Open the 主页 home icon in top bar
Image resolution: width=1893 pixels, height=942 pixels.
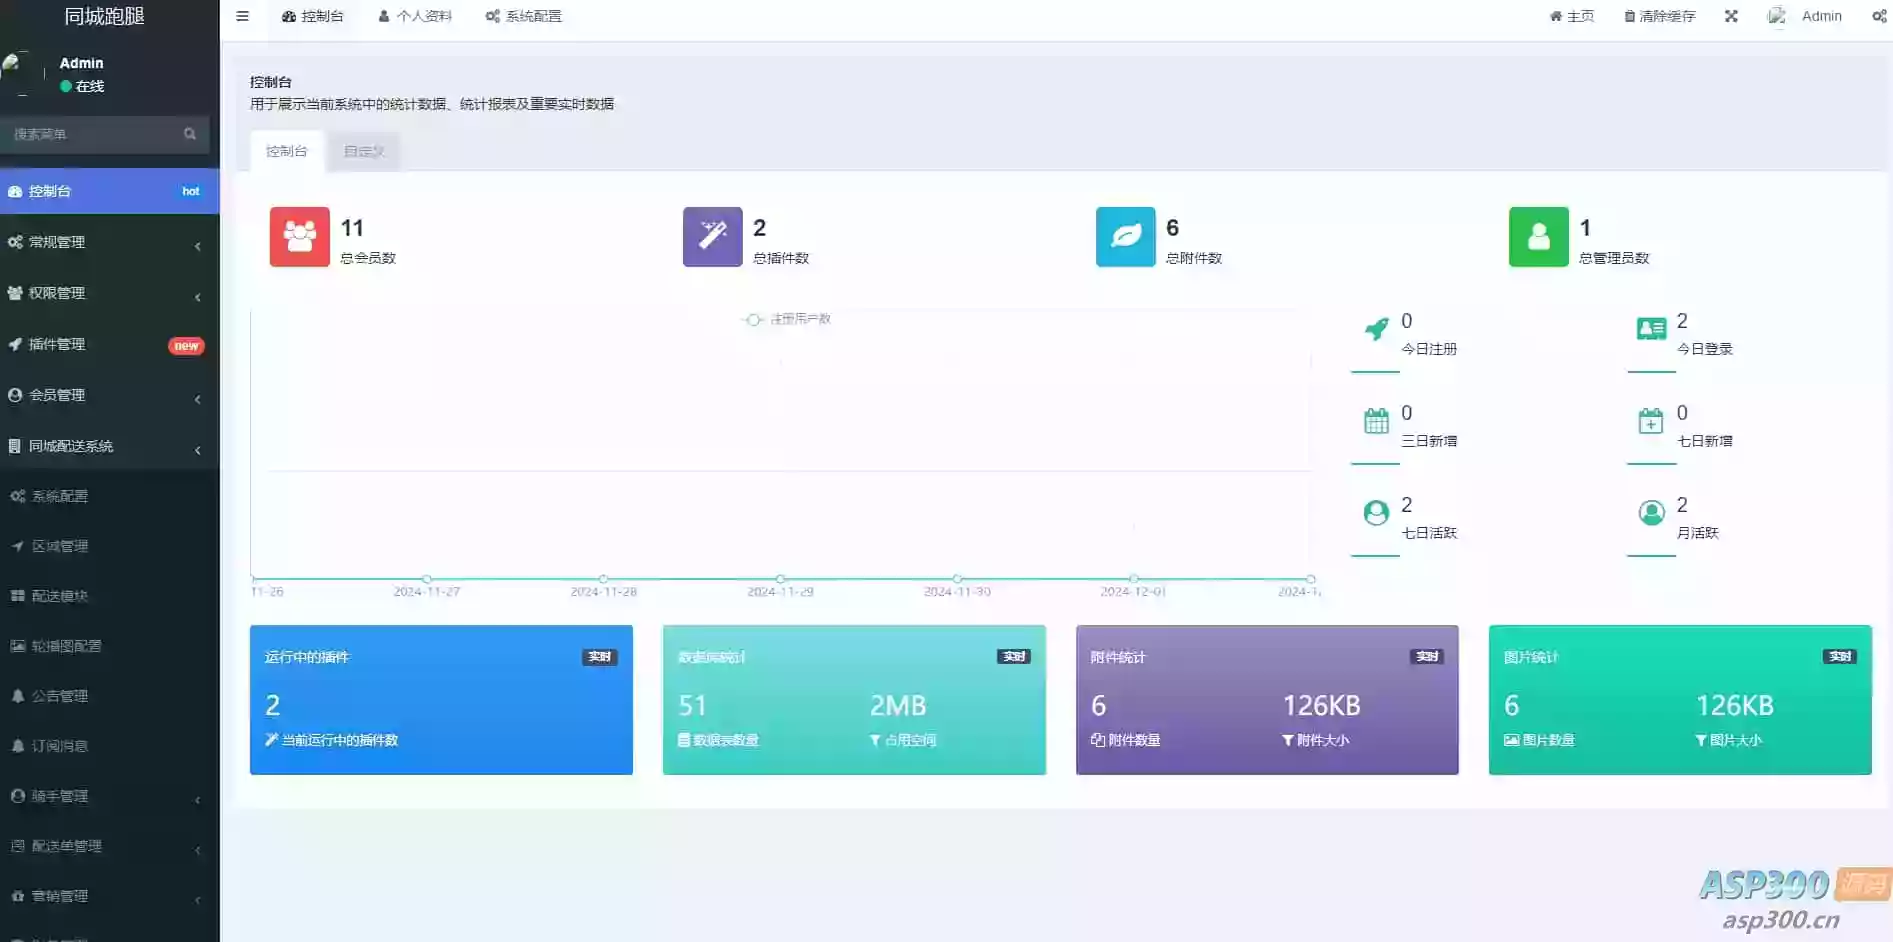coord(1571,16)
